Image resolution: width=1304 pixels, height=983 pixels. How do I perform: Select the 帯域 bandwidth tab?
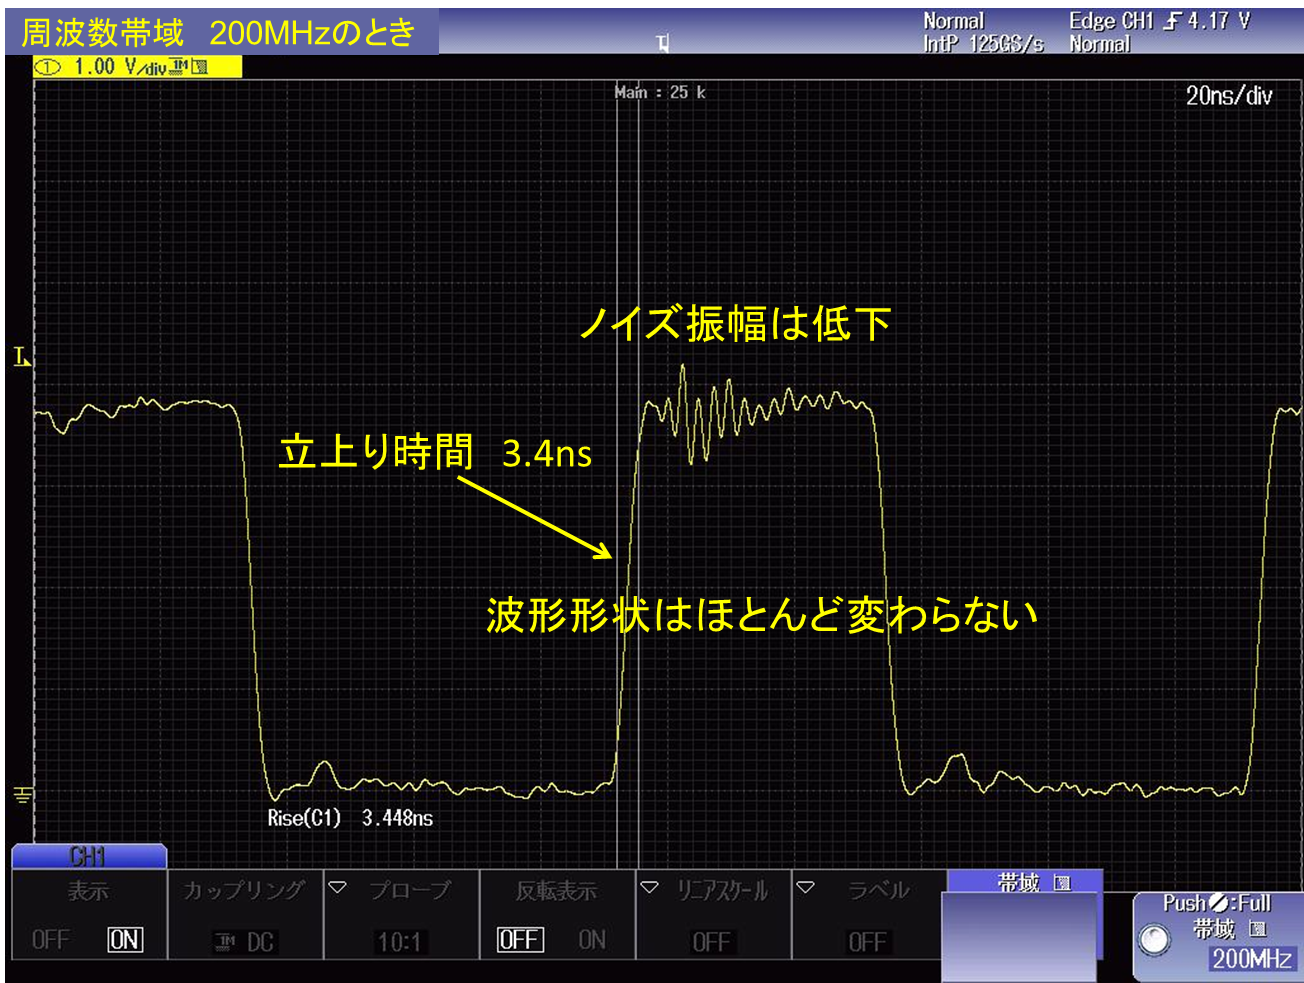tap(1024, 882)
